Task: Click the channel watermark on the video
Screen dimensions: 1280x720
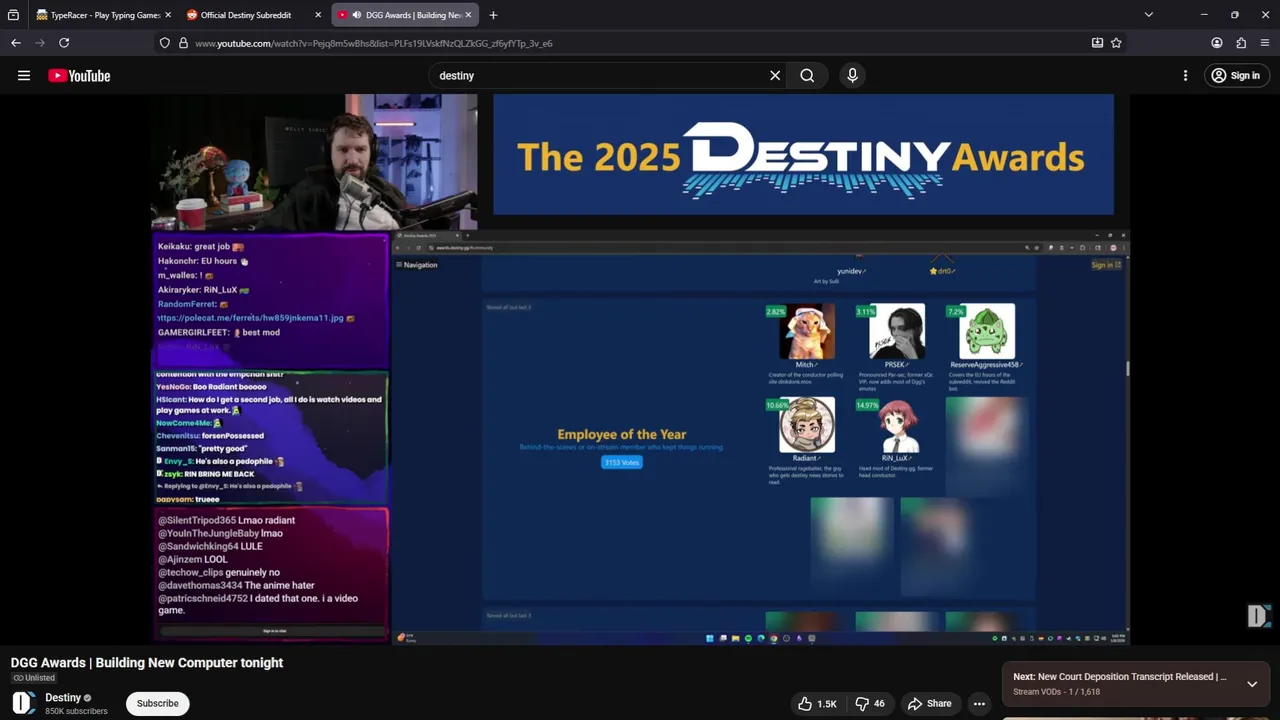Action: tap(1257, 616)
